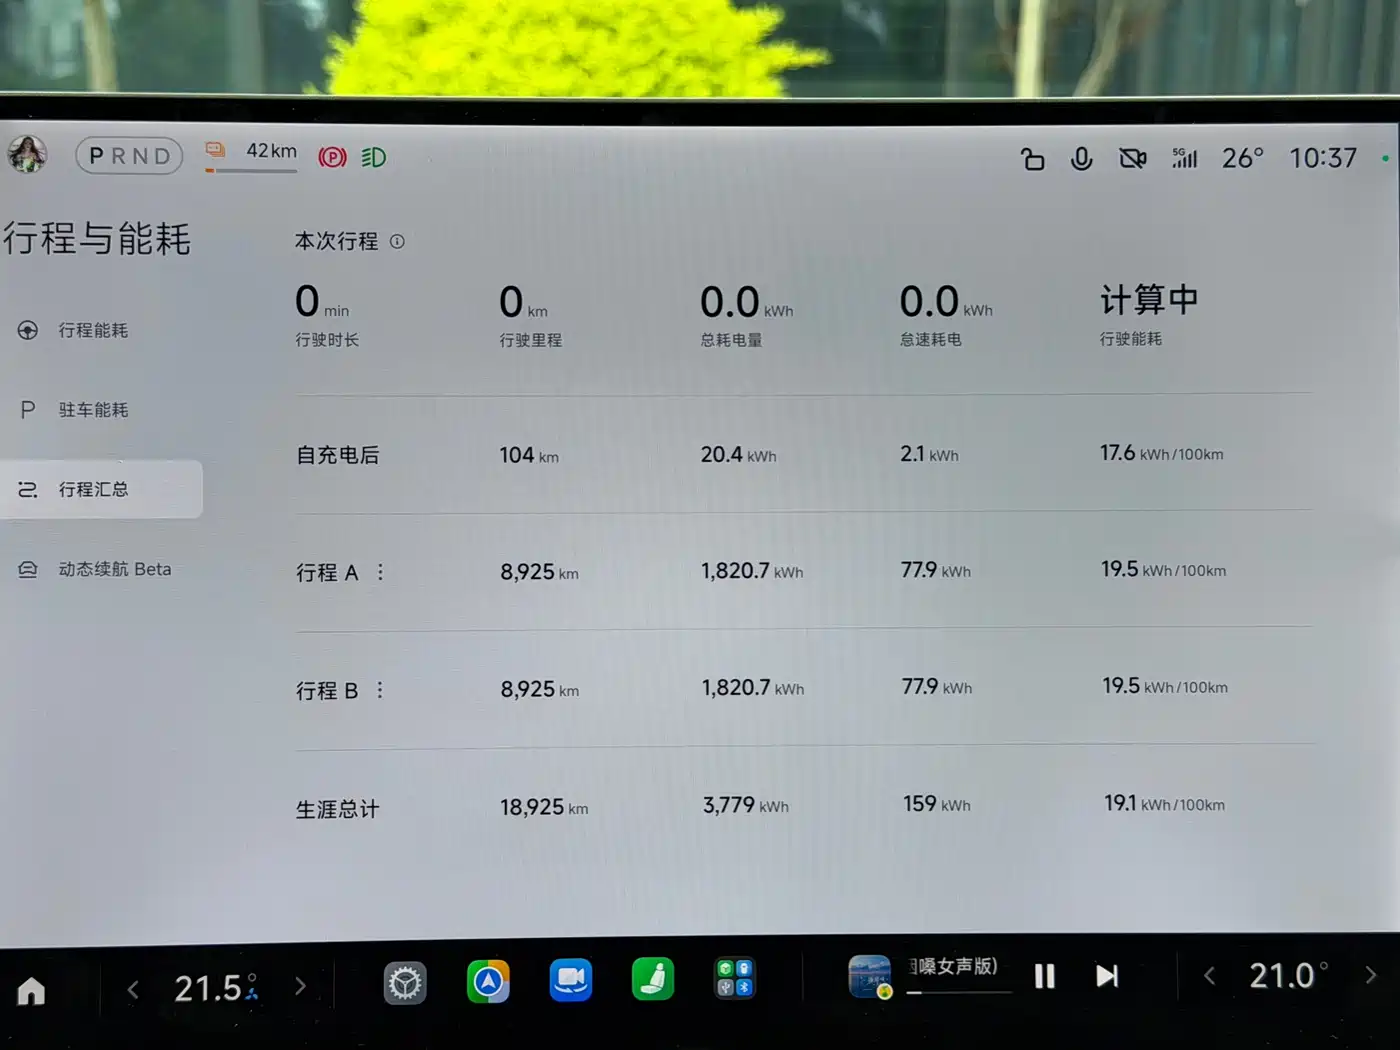Screen dimensions: 1400x1050
Task: Toggle the green headlight indicator
Action: point(374,157)
